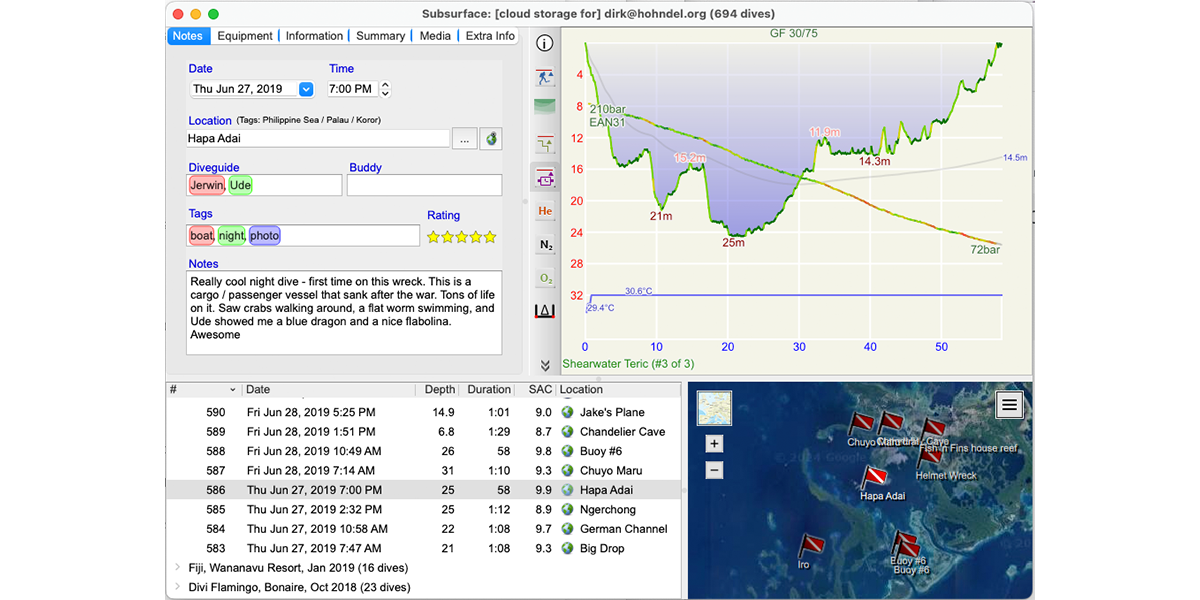This screenshot has width=1200, height=600.
Task: Open the map options hamburger menu
Action: click(1009, 404)
